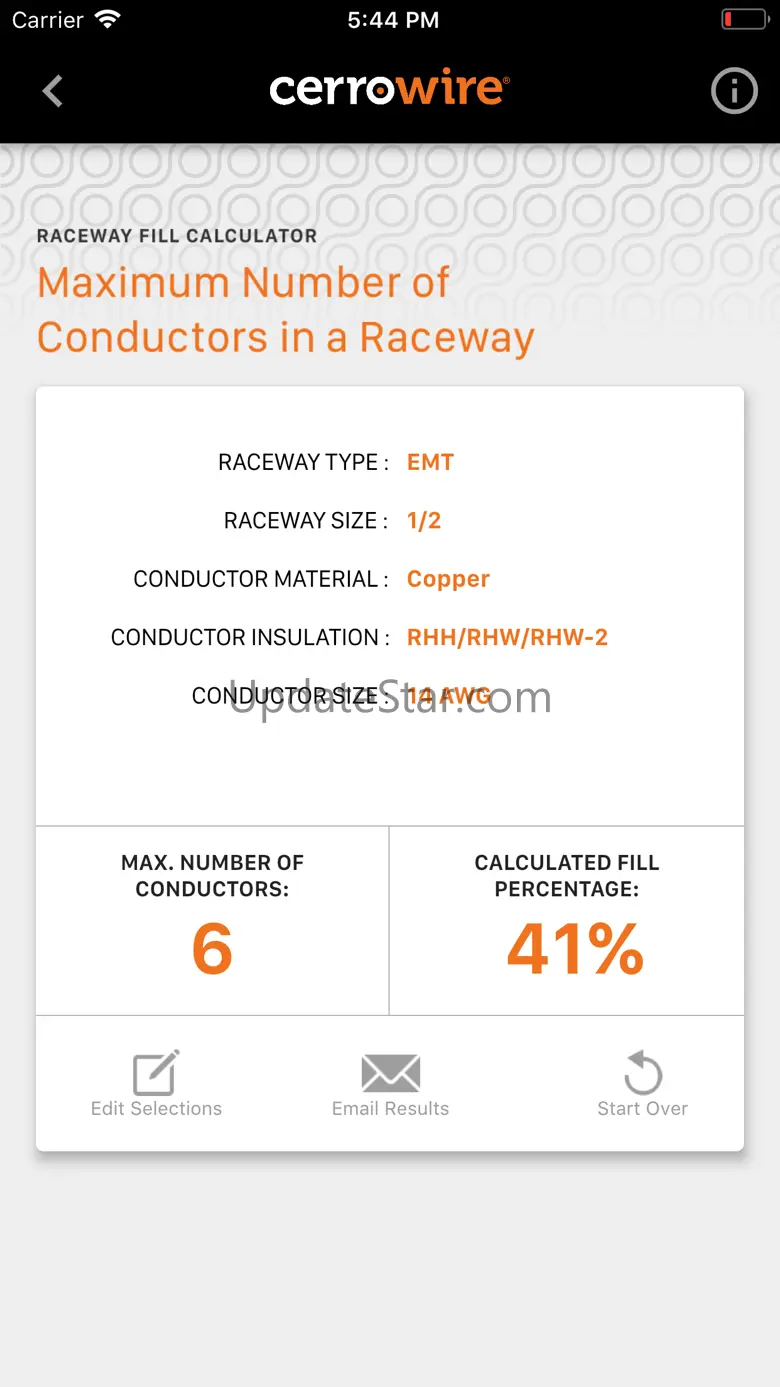Tap the 41% calculated fill percentage

point(575,949)
